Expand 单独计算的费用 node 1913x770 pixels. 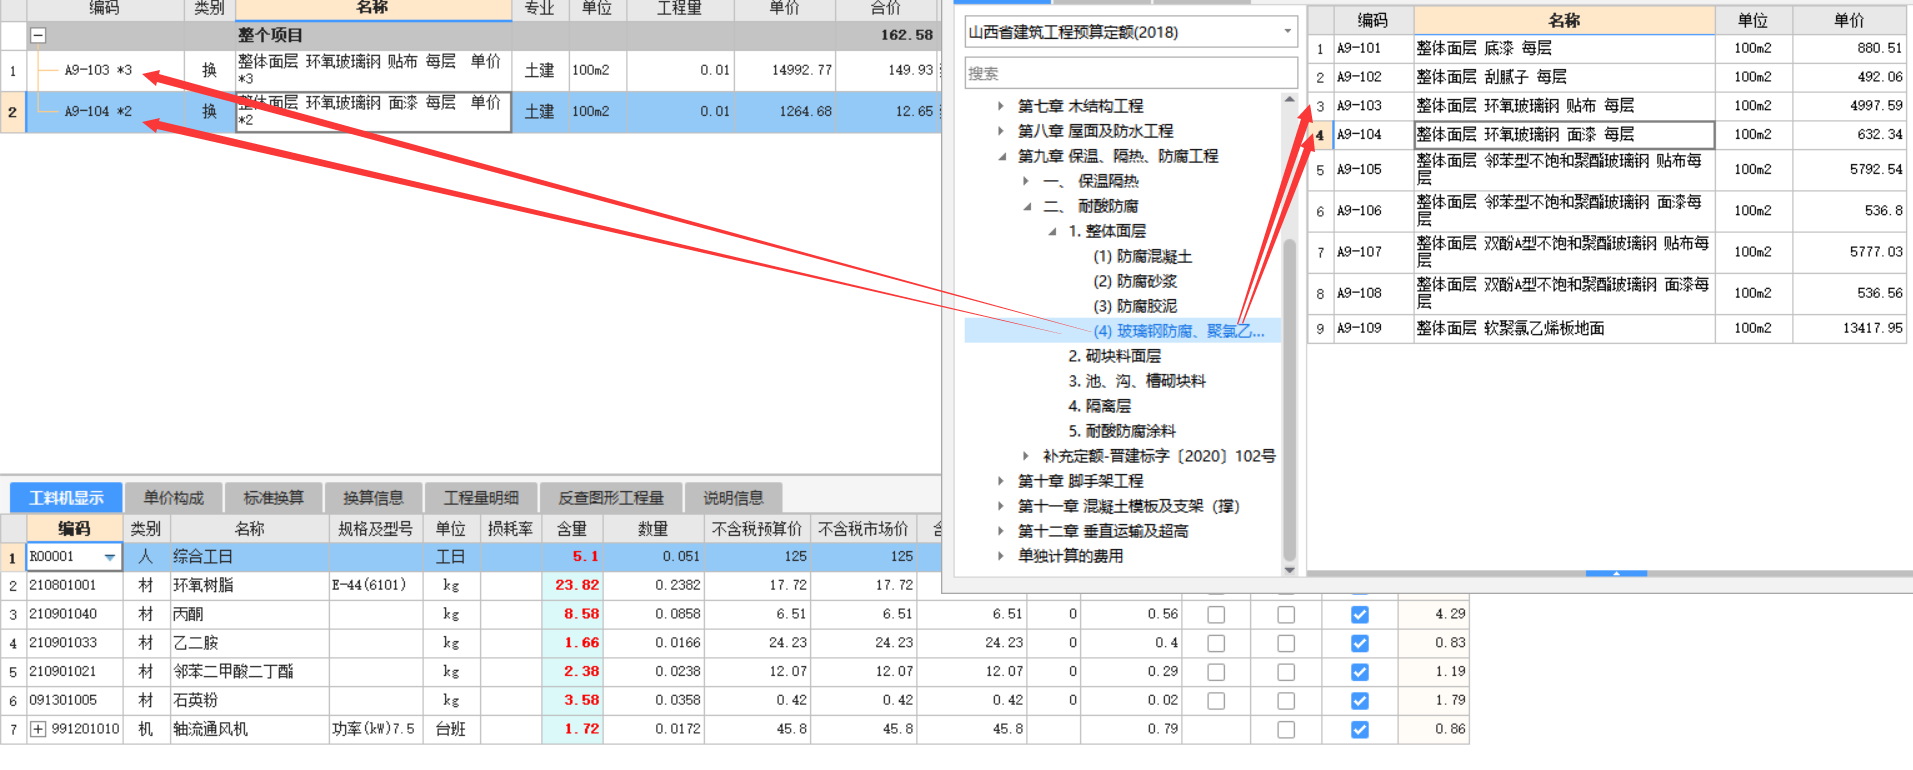pyautogui.click(x=1000, y=556)
